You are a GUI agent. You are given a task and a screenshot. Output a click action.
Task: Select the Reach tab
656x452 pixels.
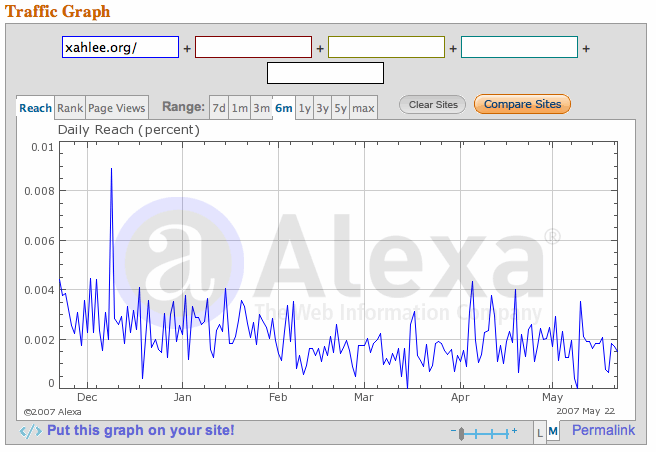click(x=36, y=108)
